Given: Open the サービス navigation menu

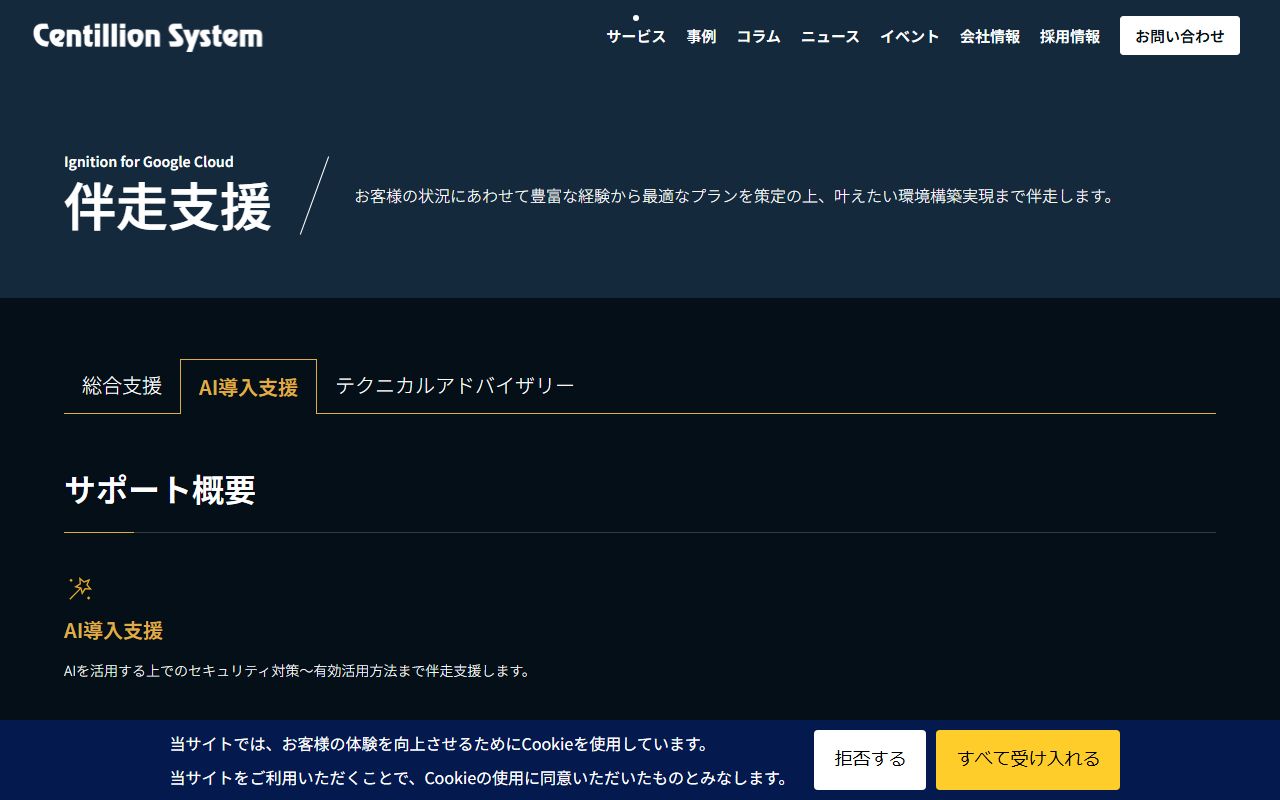Looking at the screenshot, I should click(636, 37).
